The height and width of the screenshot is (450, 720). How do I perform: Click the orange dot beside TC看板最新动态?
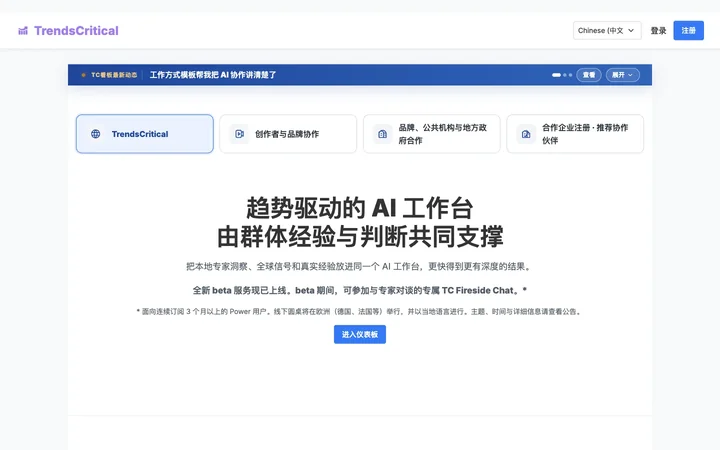[84, 75]
